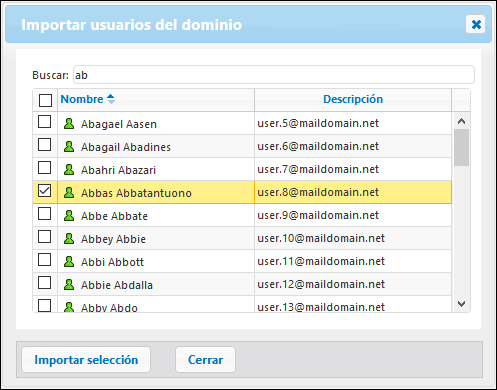Click the user icon beside Abbe Abbate

(69, 216)
